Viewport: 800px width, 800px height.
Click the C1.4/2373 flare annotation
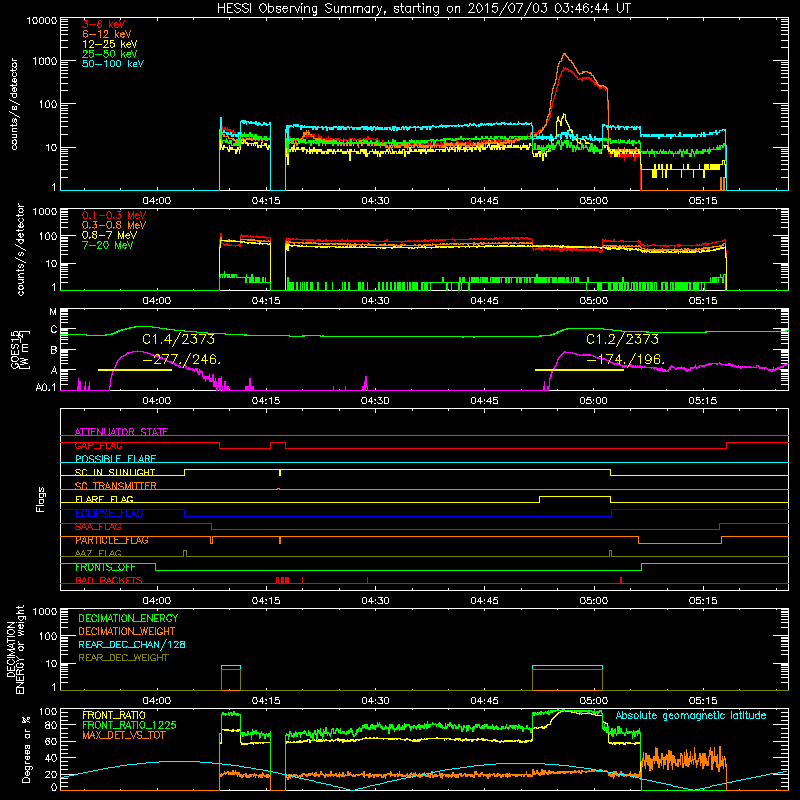(x=179, y=339)
